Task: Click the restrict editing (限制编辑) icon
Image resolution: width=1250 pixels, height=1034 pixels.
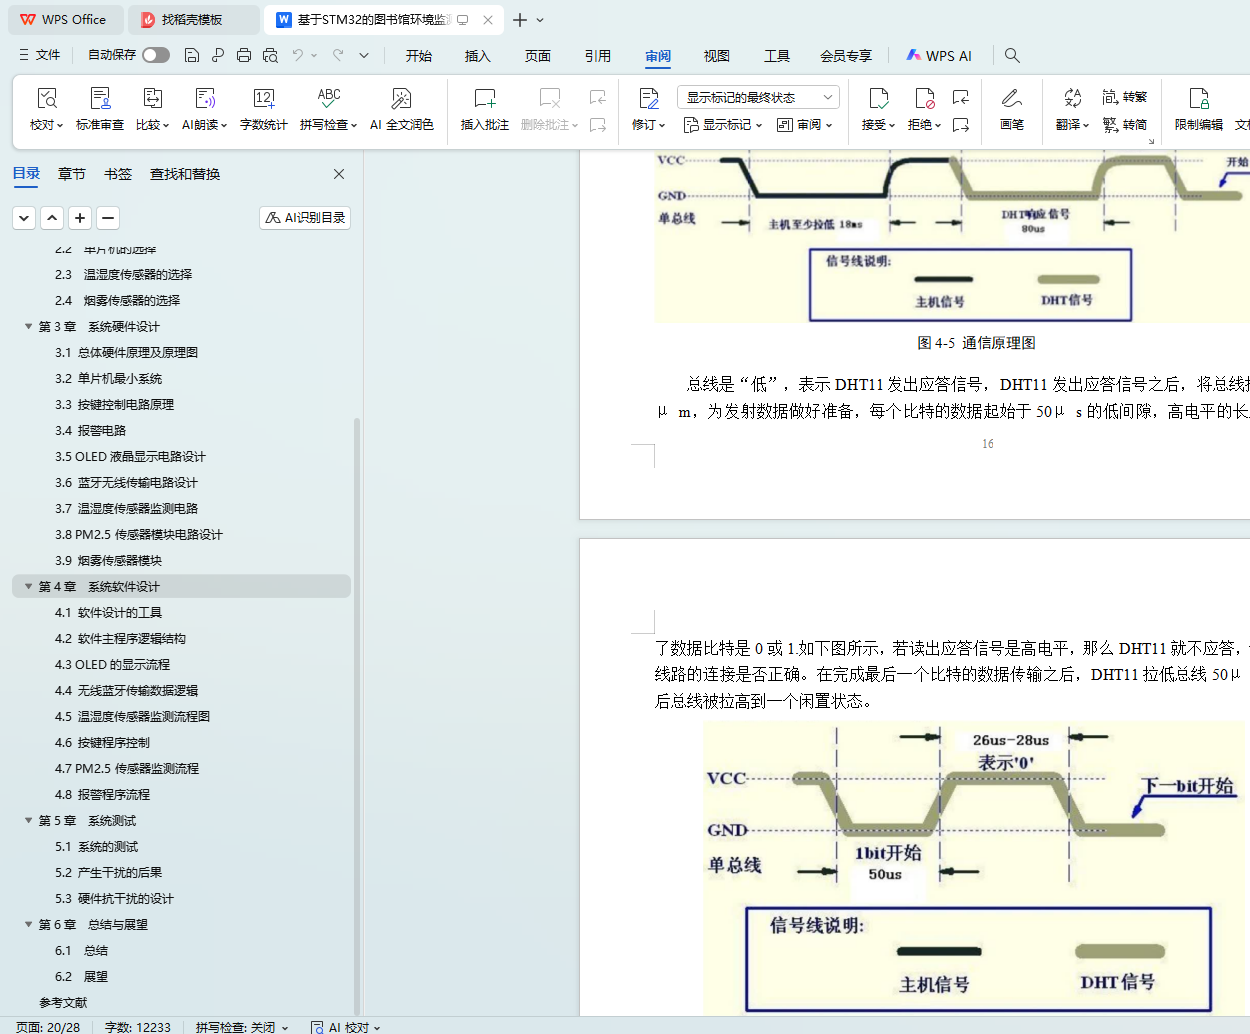Action: tap(1198, 99)
